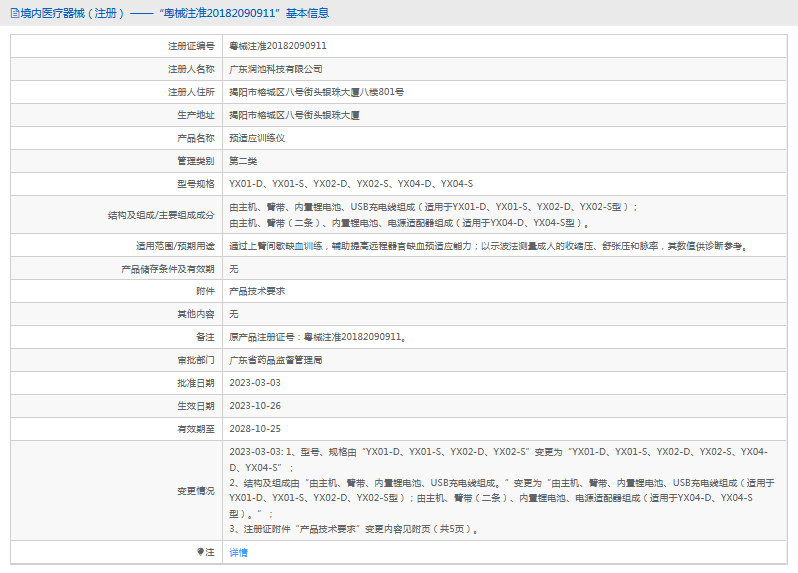
Task: Select production address 揭阳市榕城区八号街头银珠大厦 in 生产地址 row
Action: click(294, 115)
